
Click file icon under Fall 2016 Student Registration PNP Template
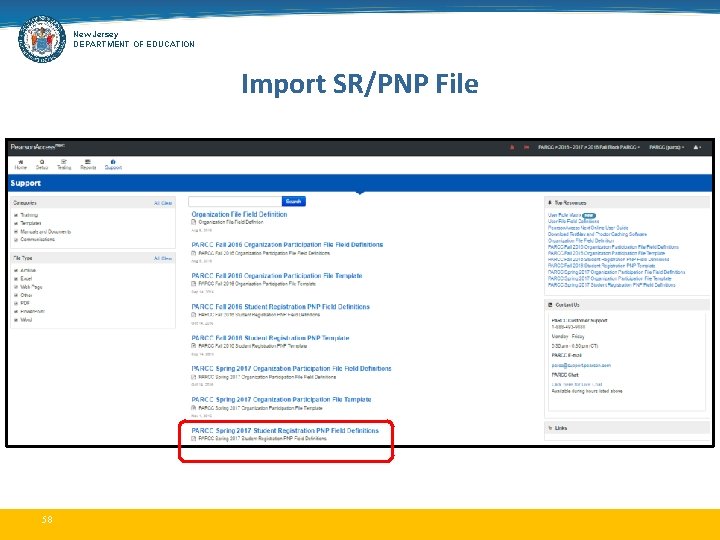coord(193,346)
